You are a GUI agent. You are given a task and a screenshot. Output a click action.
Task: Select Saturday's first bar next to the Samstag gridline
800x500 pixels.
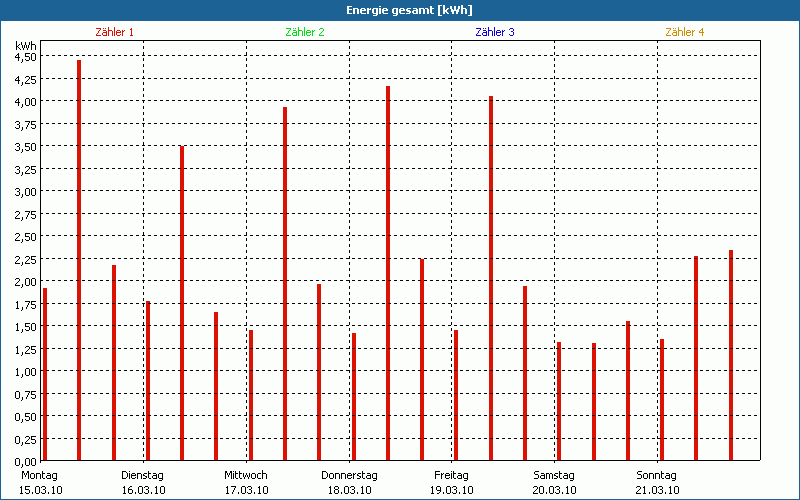click(x=559, y=401)
